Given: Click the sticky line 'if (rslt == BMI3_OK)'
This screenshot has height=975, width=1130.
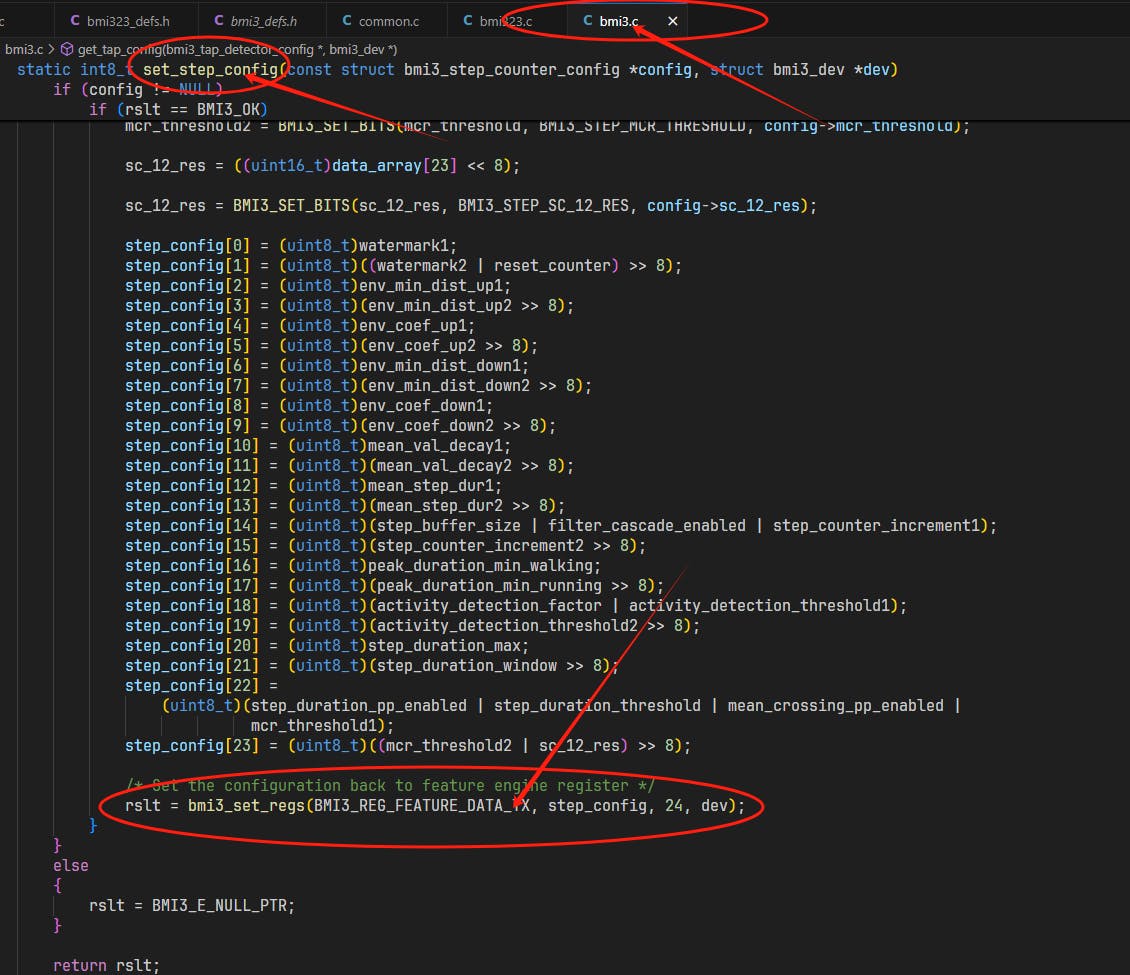Looking at the screenshot, I should pos(178,108).
